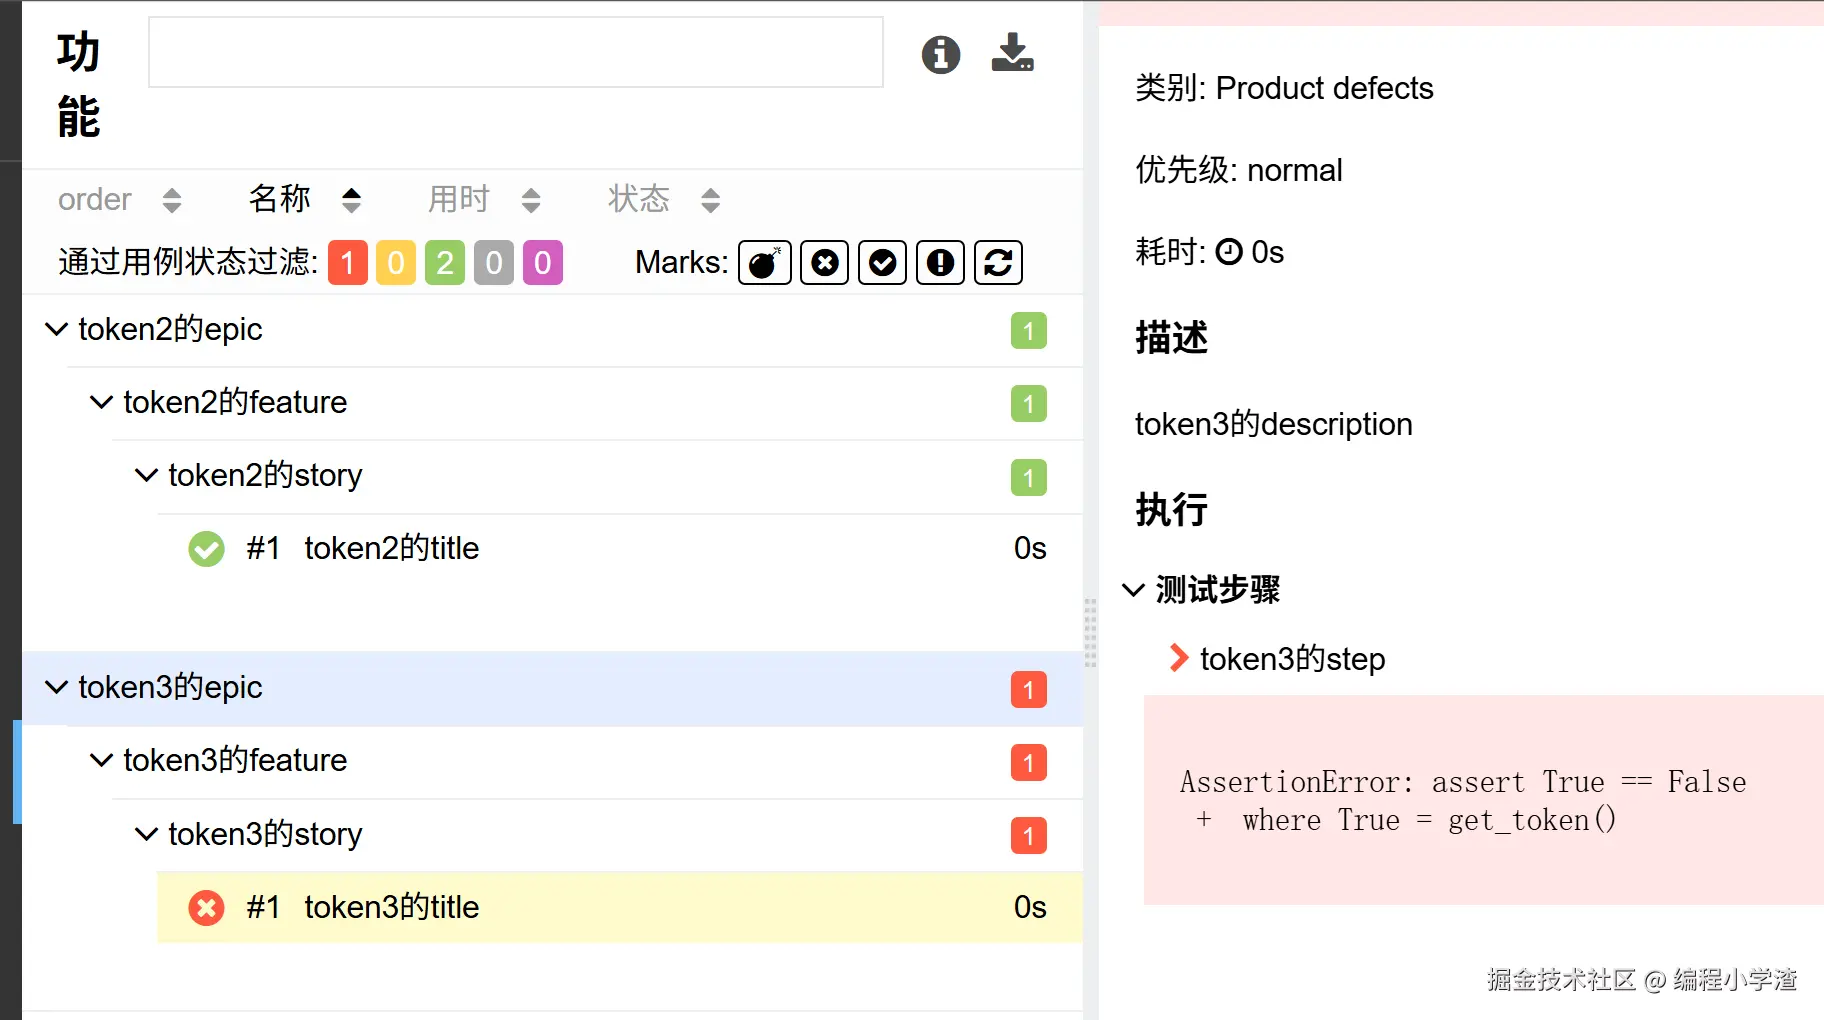The height and width of the screenshot is (1020, 1824).
Task: Open the token2的title test case
Action: click(x=391, y=548)
